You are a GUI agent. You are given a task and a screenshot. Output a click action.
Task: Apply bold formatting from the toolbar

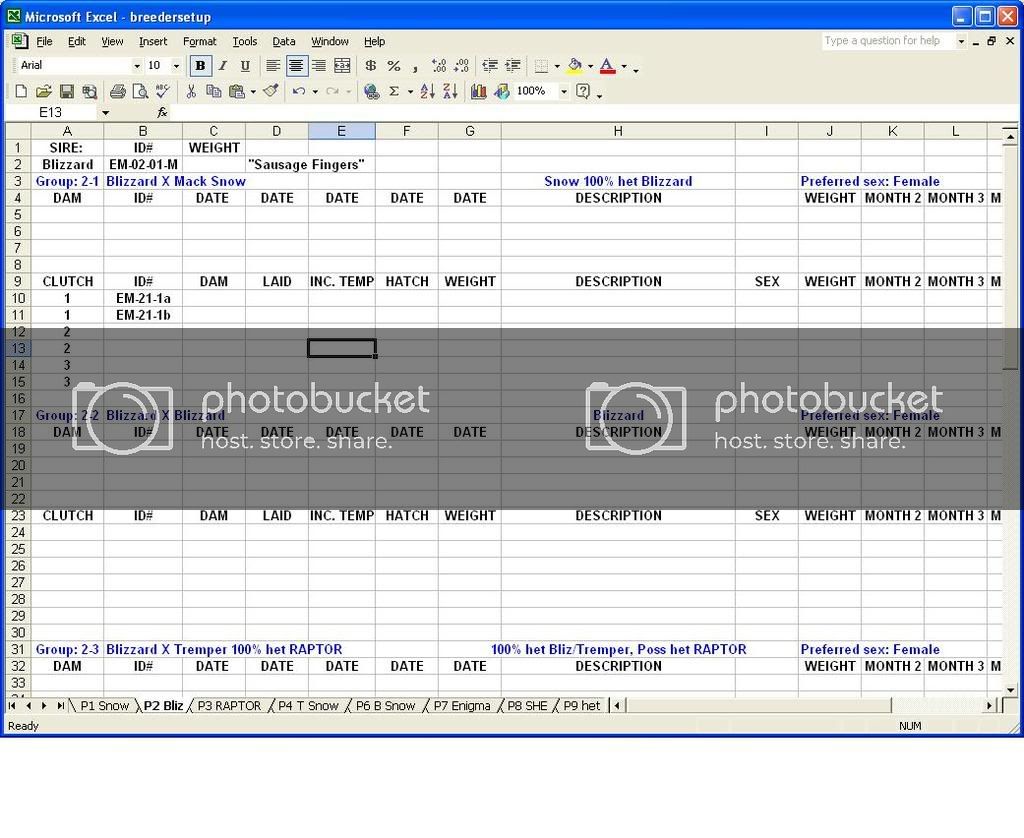coord(200,65)
